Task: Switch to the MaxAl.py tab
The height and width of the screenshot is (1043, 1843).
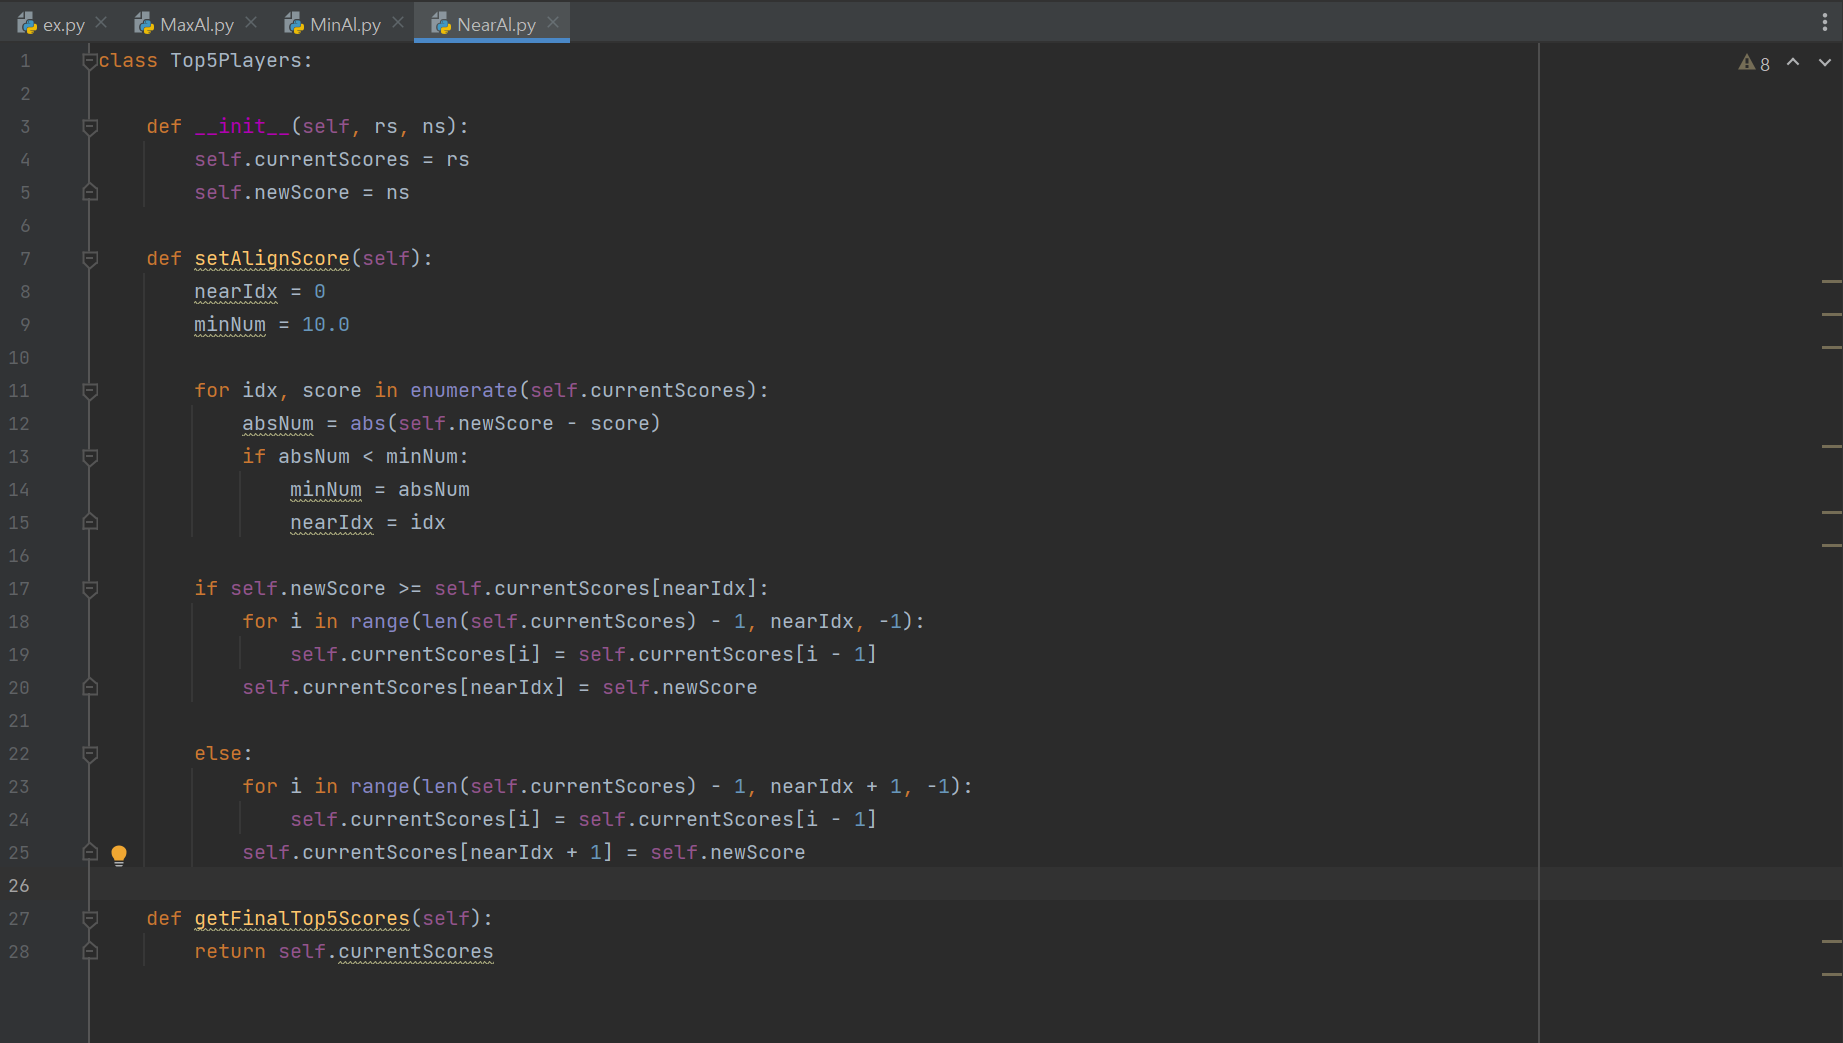Action: tap(196, 24)
